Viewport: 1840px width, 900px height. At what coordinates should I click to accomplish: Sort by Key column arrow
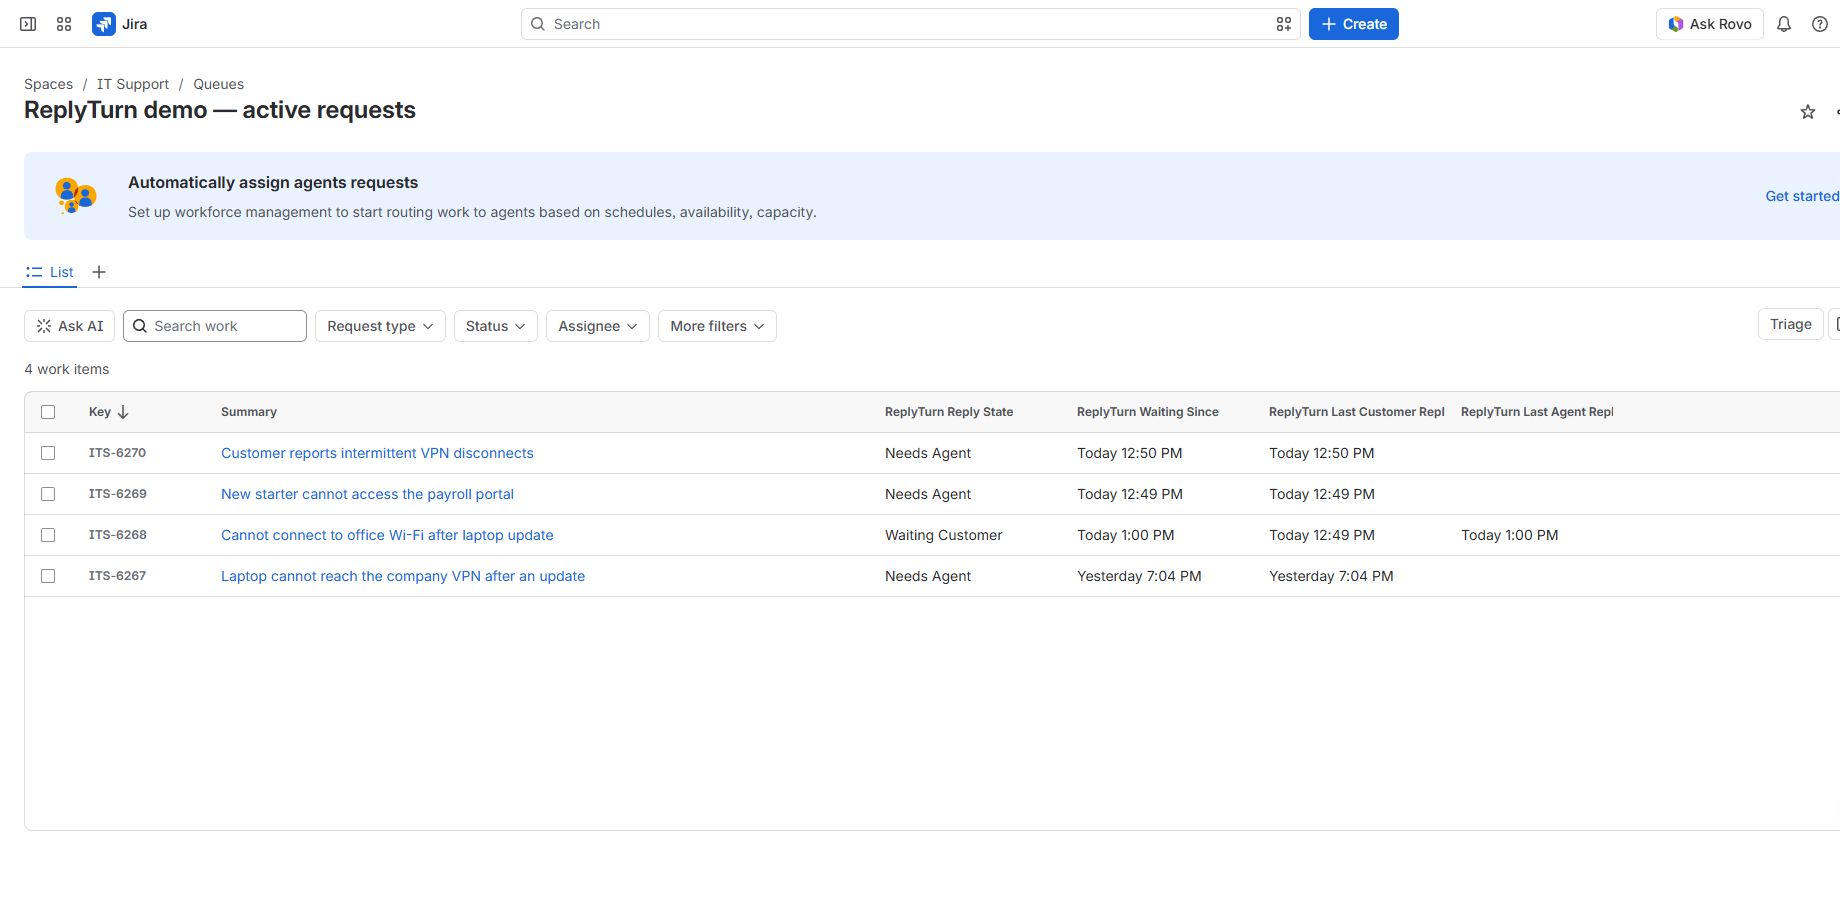123,412
